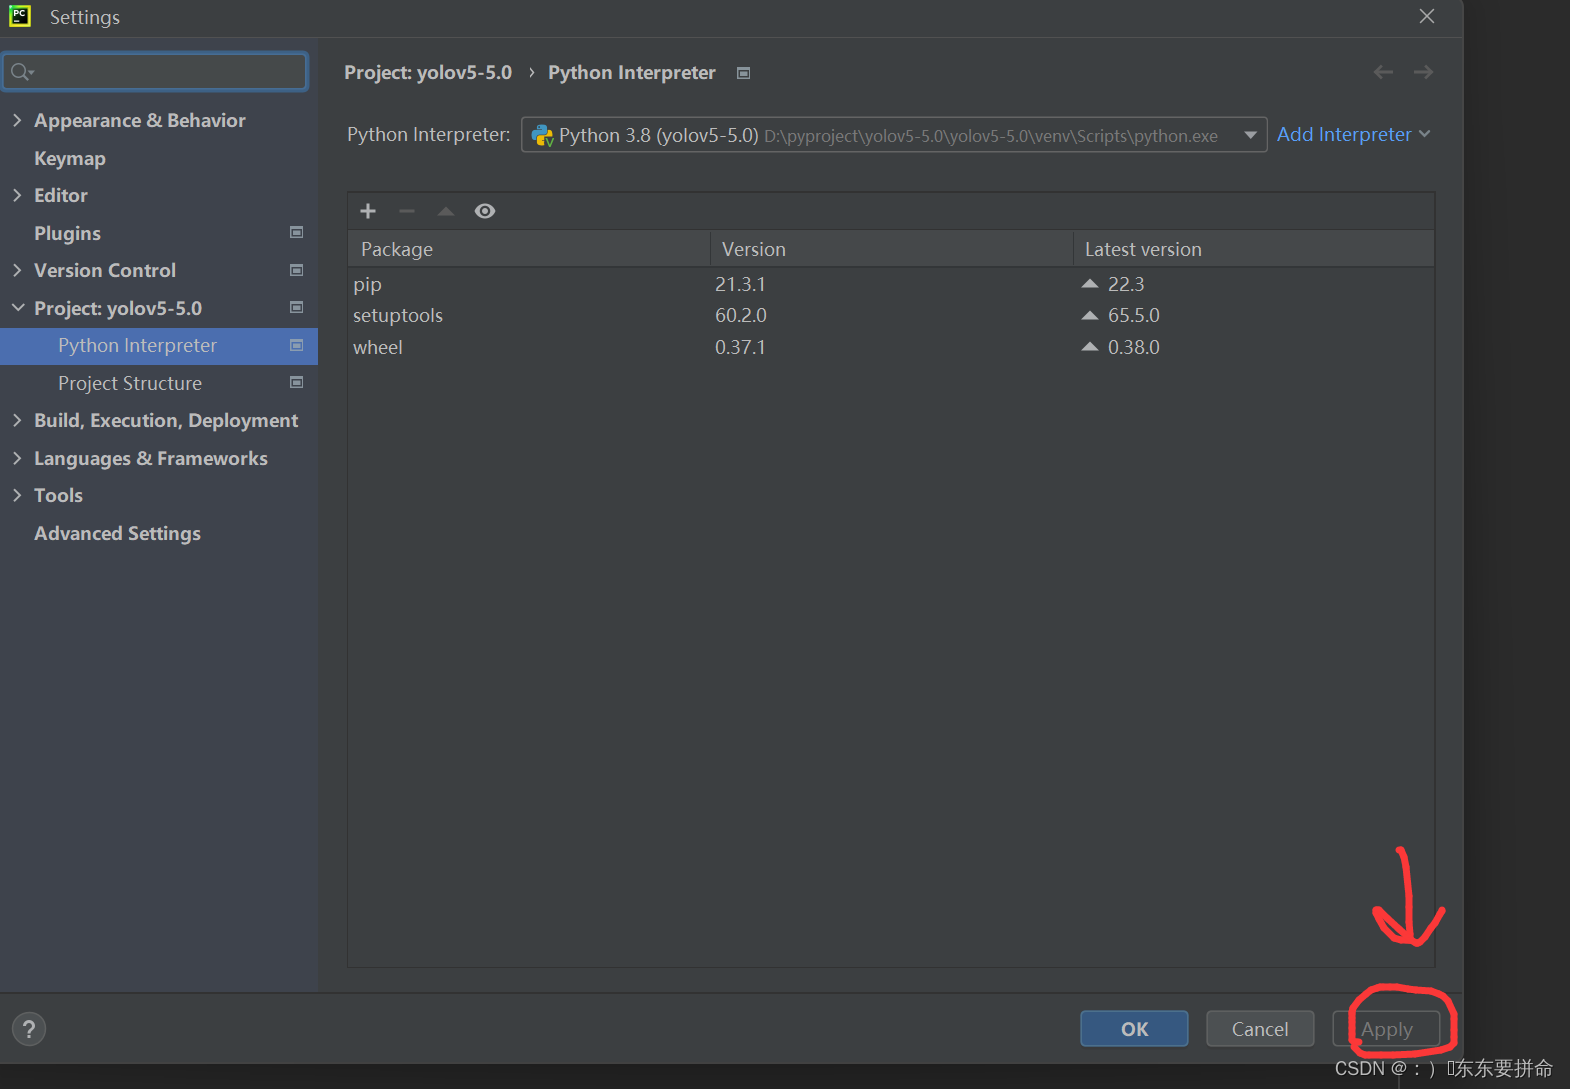Click the icon beside Project Structure row
The image size is (1570, 1089).
click(296, 382)
